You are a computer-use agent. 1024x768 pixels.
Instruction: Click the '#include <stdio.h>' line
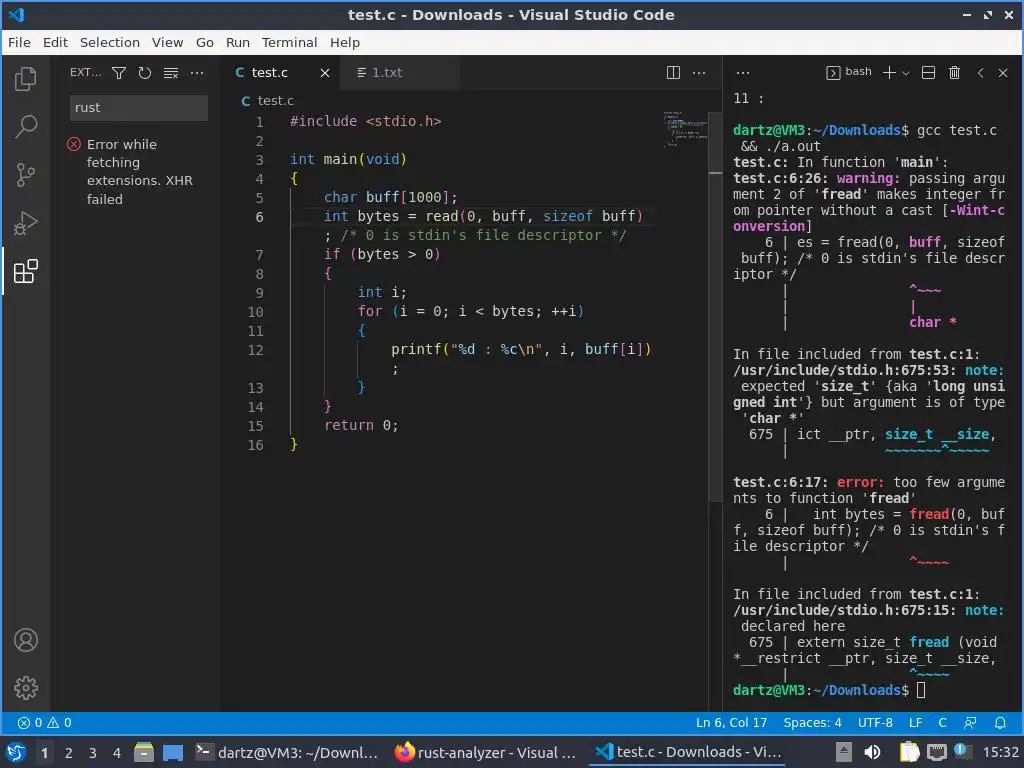pyautogui.click(x=365, y=121)
